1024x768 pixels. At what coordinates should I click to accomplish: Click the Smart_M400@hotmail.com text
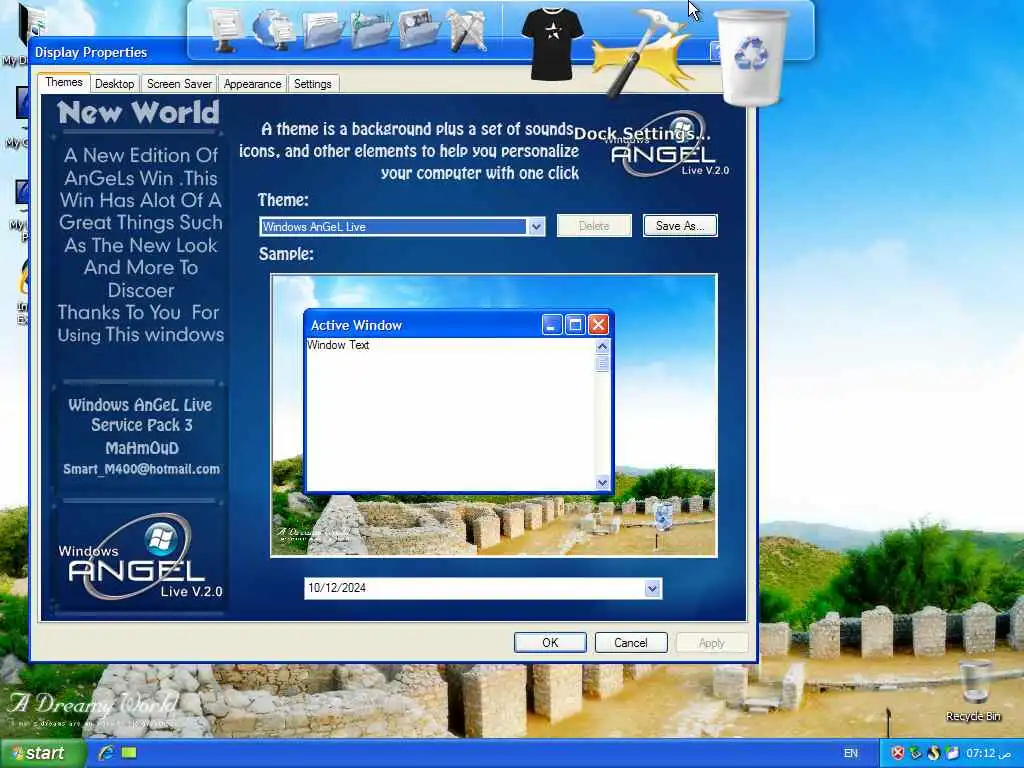click(x=141, y=469)
